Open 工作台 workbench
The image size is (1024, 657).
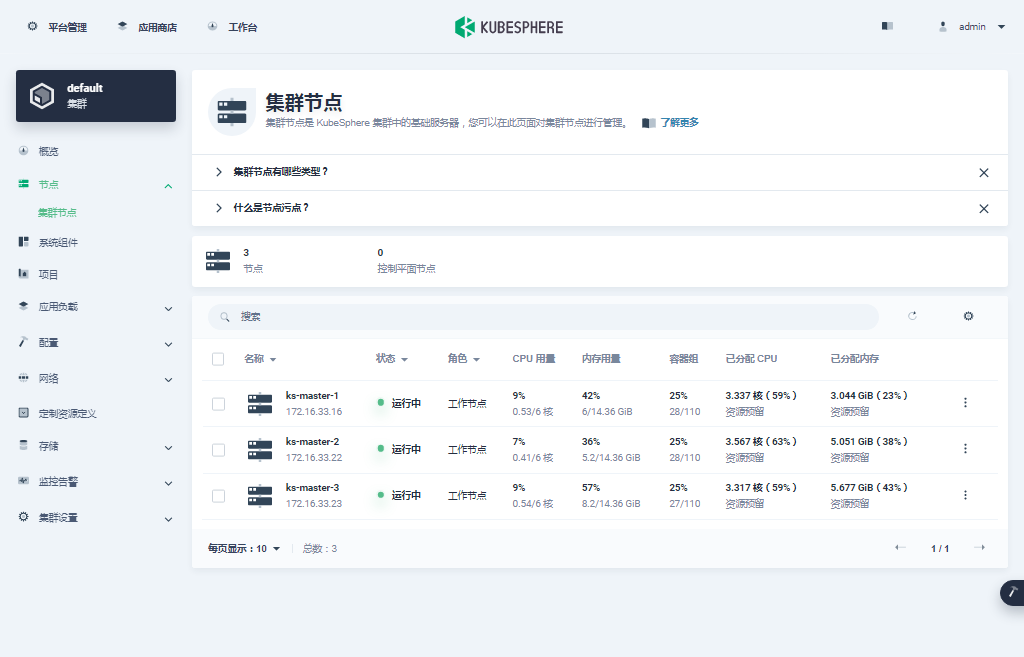point(232,27)
